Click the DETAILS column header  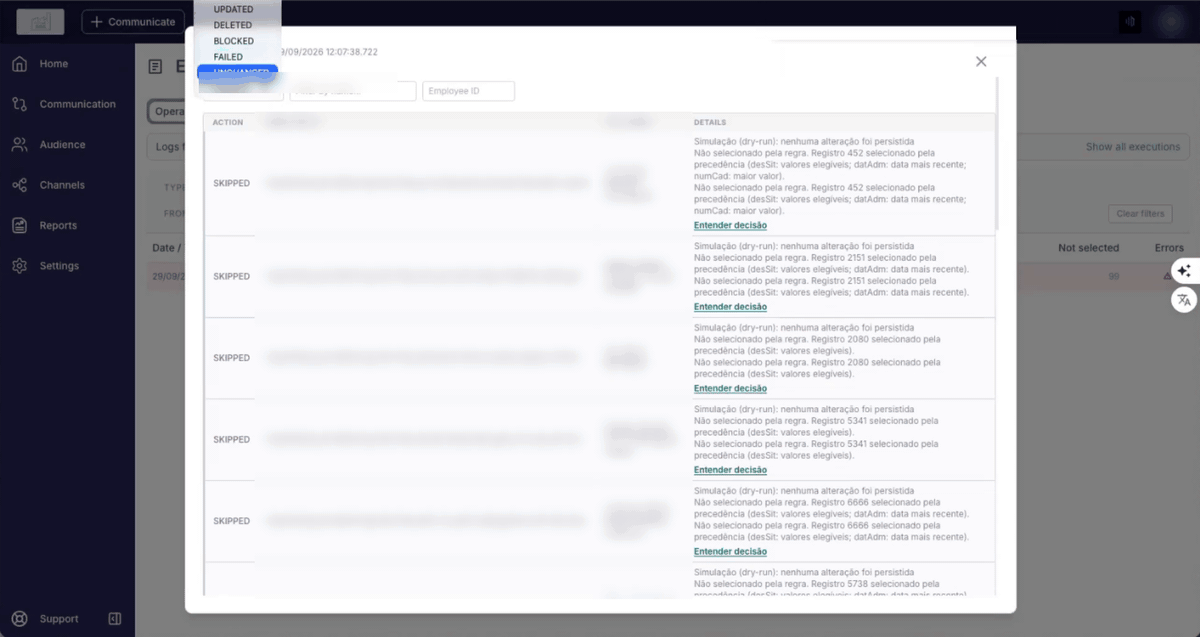coord(710,122)
